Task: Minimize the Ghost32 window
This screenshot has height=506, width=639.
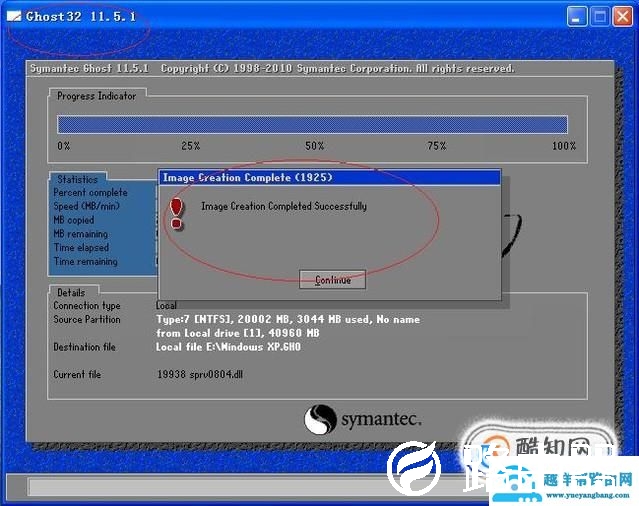Action: 577,17
